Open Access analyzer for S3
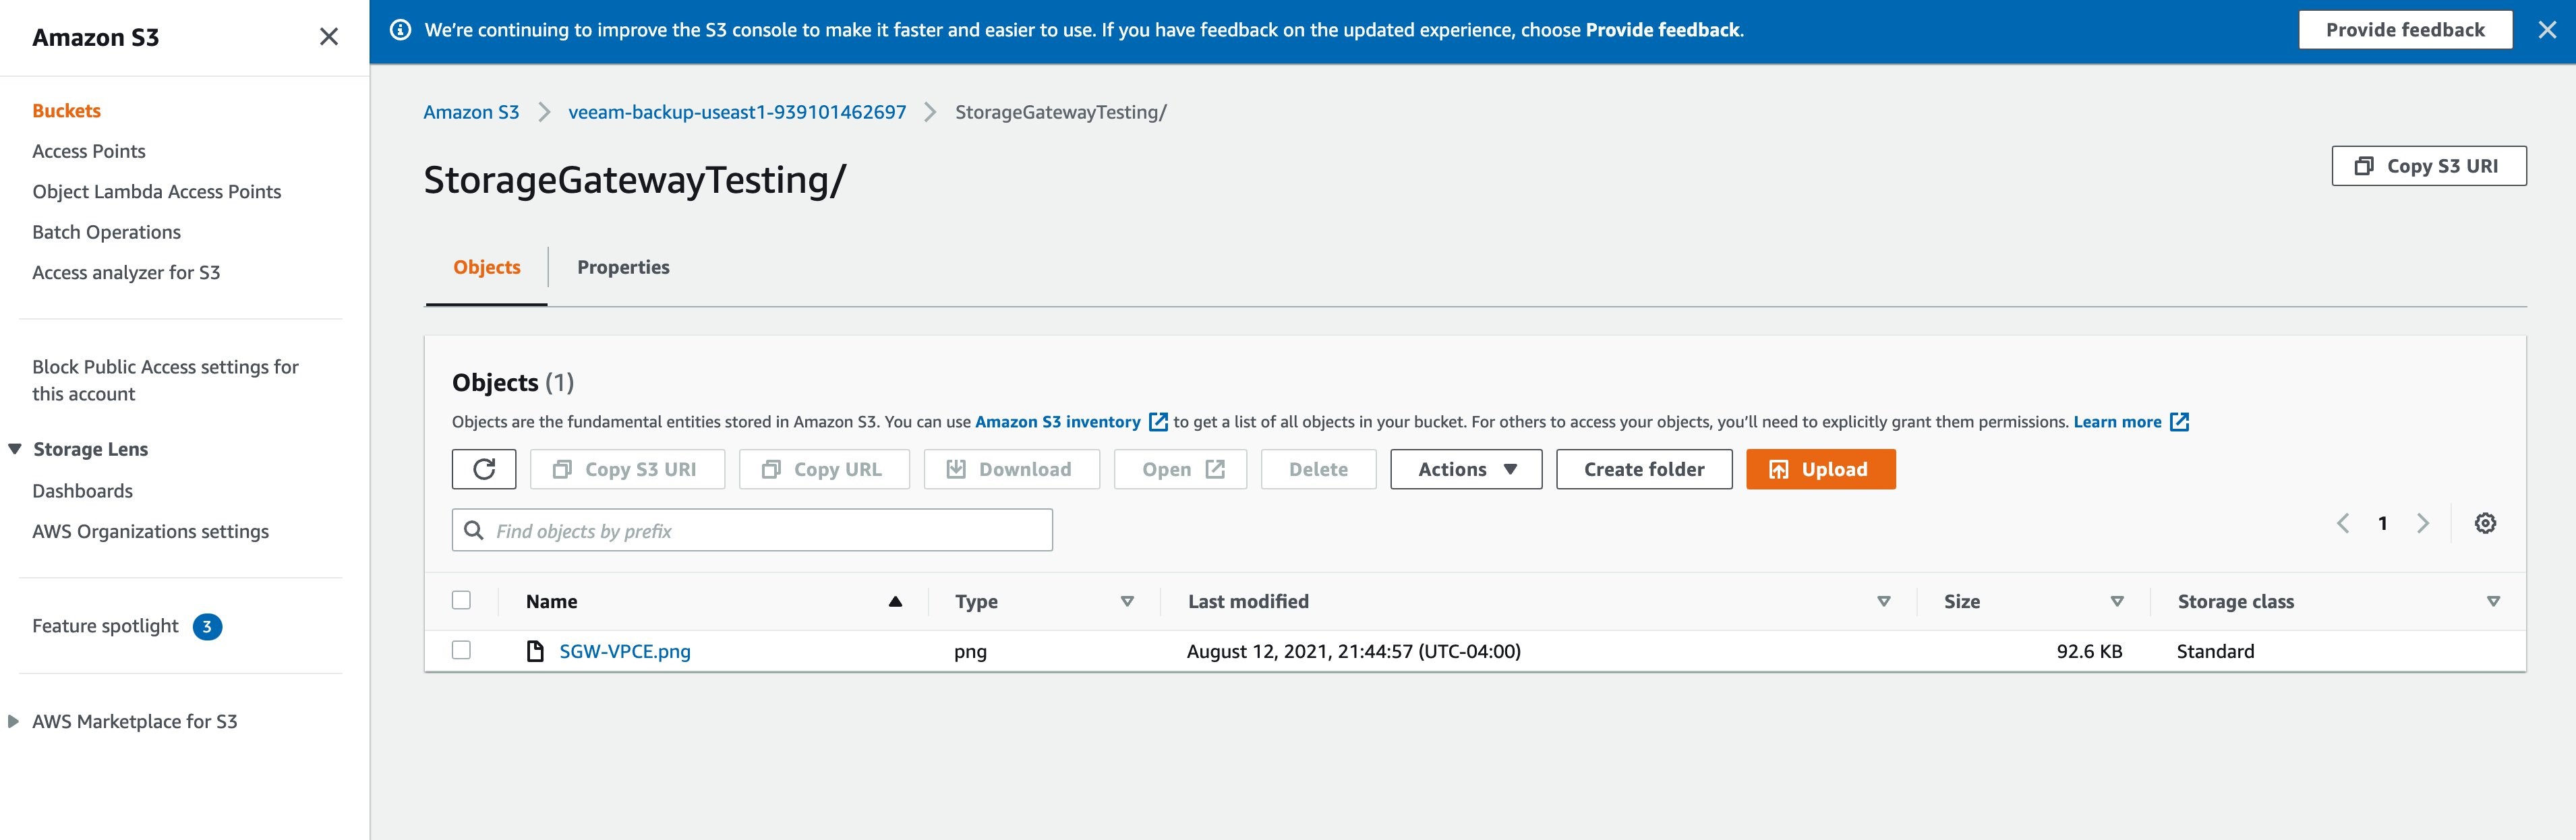Viewport: 2576px width, 840px height. click(126, 273)
